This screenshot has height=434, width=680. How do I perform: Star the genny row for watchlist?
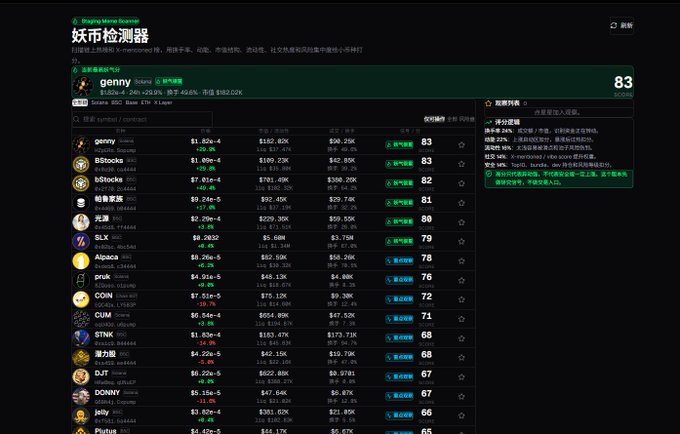click(461, 145)
